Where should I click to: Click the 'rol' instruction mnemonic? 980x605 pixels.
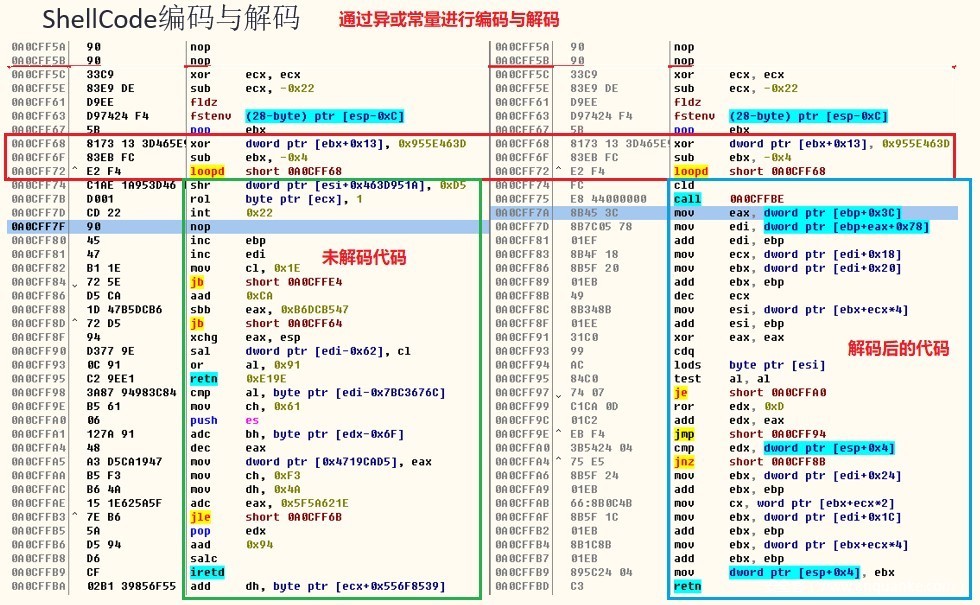click(x=200, y=199)
